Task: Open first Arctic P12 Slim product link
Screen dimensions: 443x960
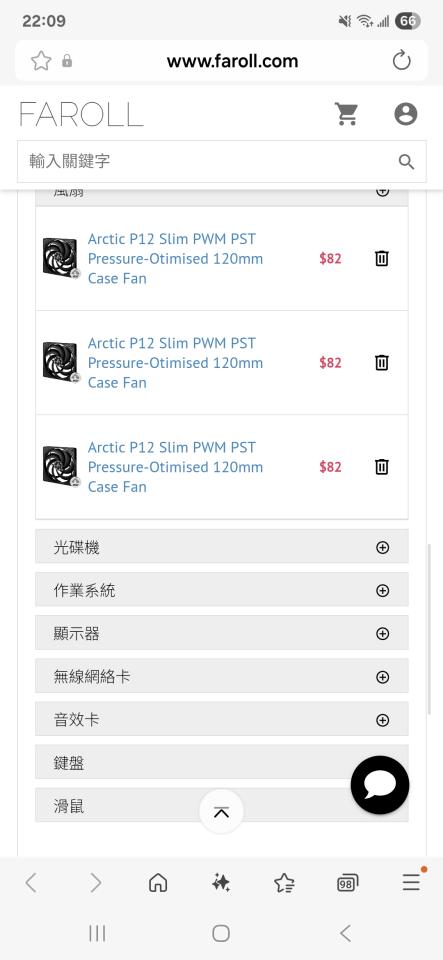Action: [175, 258]
